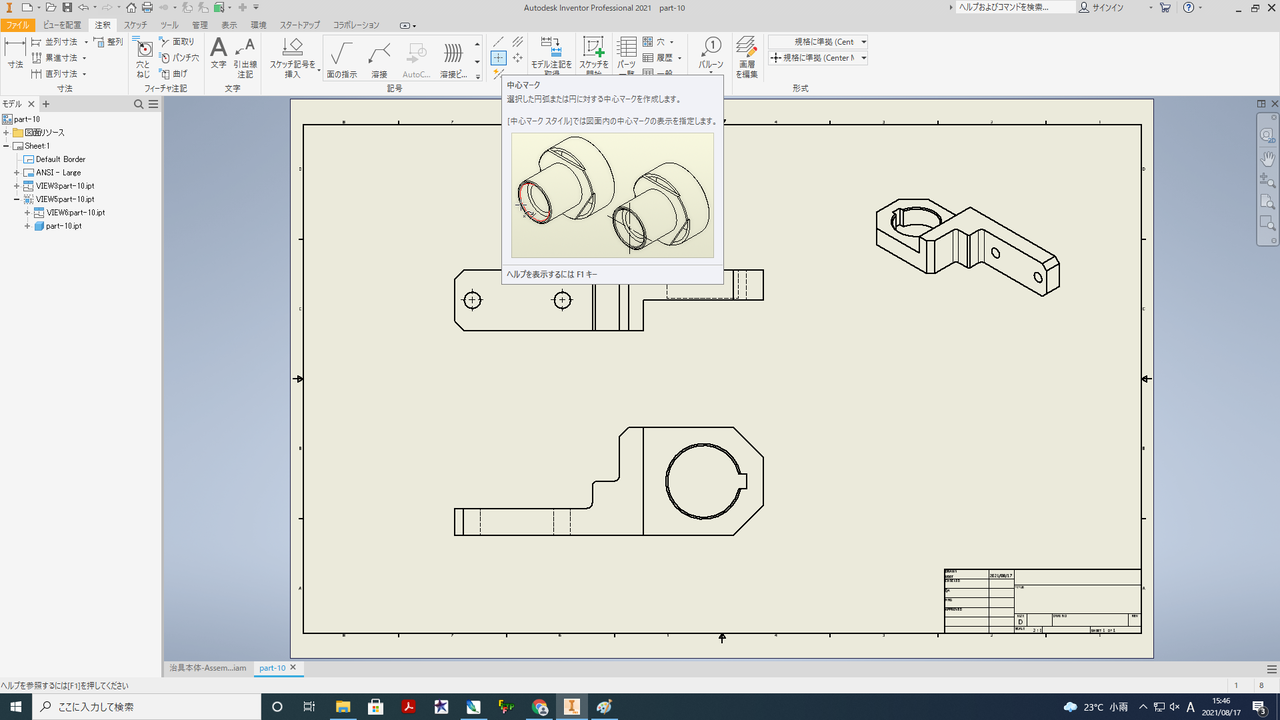Select the 溶接 welding symbol
Viewport: 1280px width, 720px height.
pyautogui.click(x=379, y=59)
